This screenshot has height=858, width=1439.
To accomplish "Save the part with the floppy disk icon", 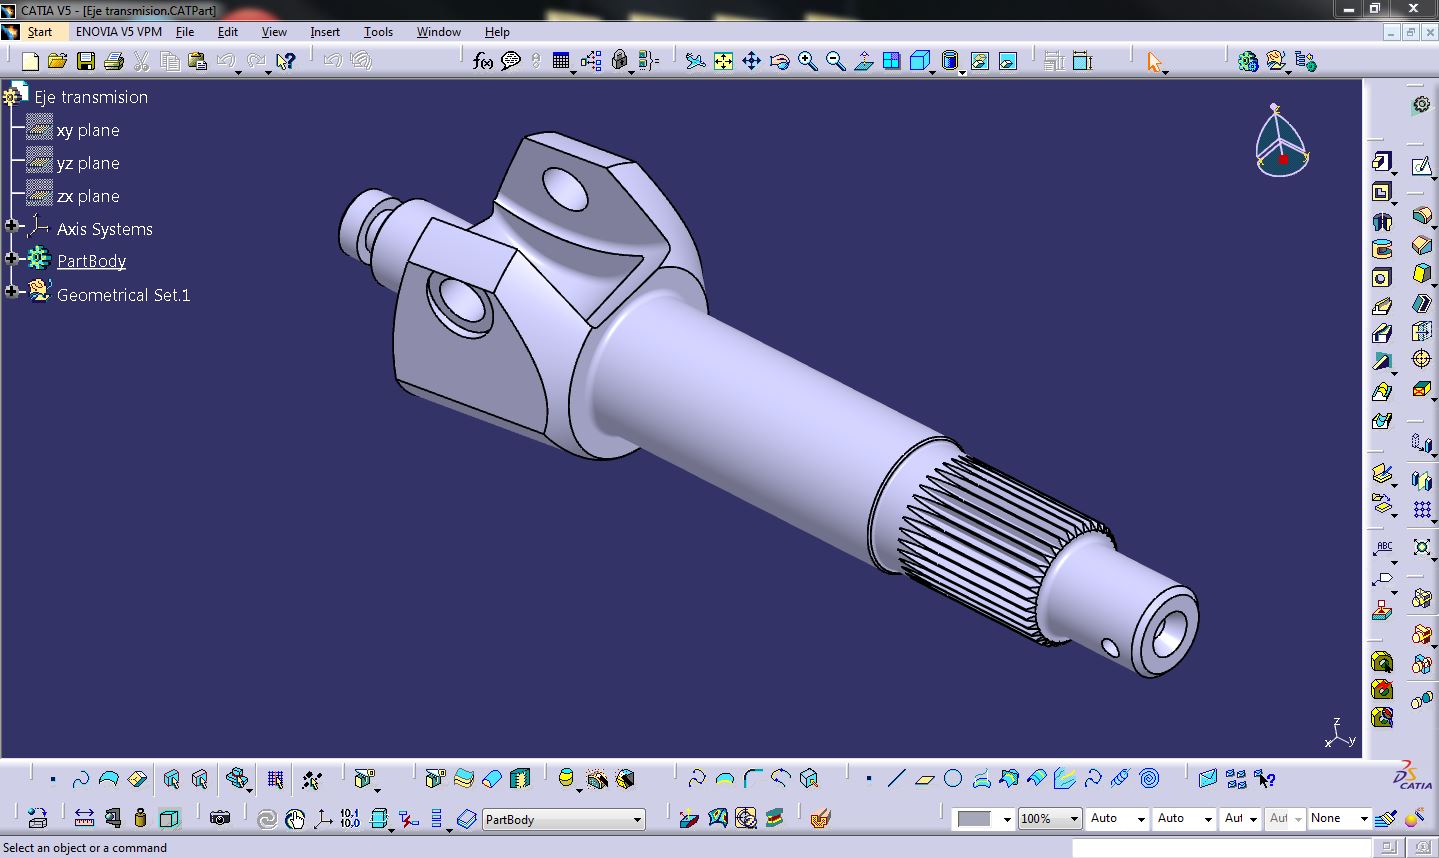I will [x=86, y=62].
